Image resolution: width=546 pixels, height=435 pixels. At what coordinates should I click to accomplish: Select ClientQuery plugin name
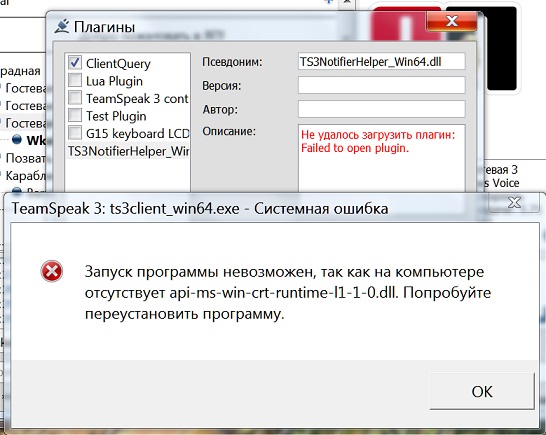tap(118, 63)
